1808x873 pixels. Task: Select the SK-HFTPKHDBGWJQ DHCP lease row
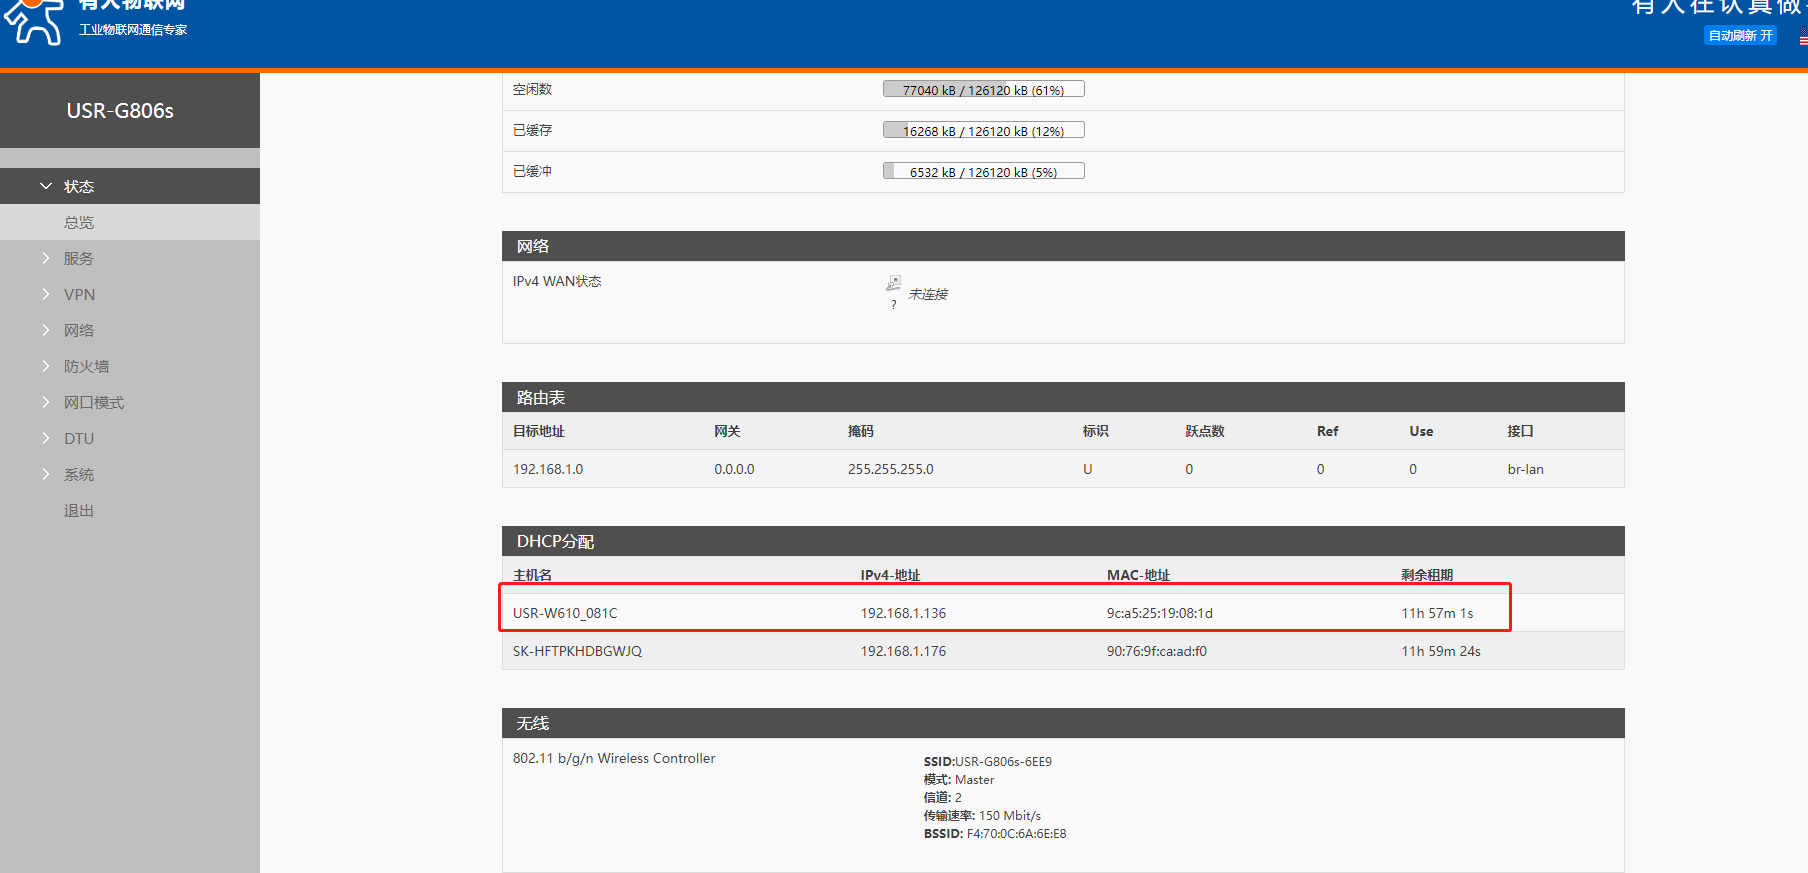coord(1004,651)
